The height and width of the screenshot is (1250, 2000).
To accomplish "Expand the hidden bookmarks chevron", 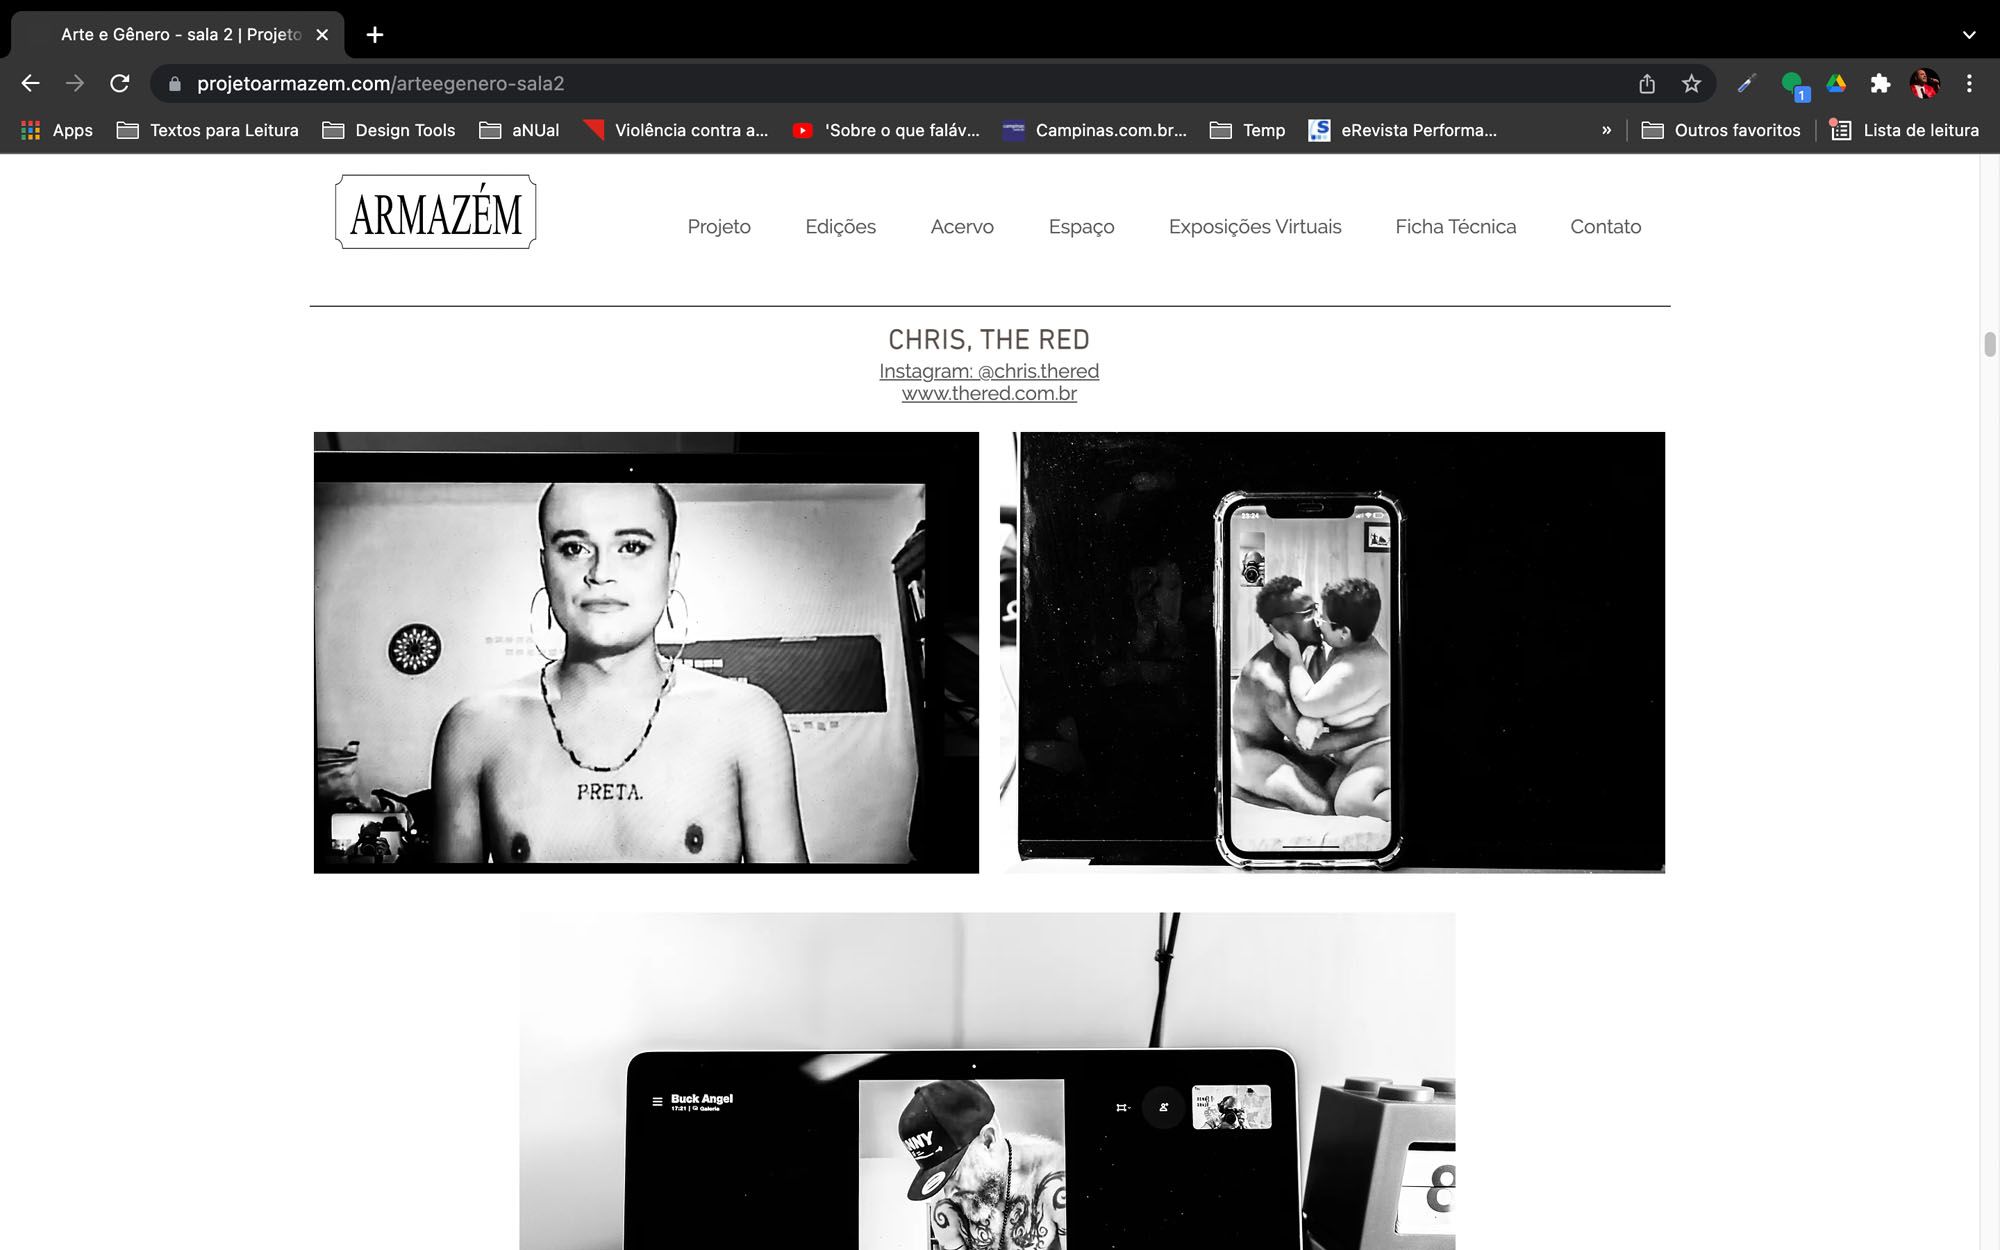I will coord(1606,130).
